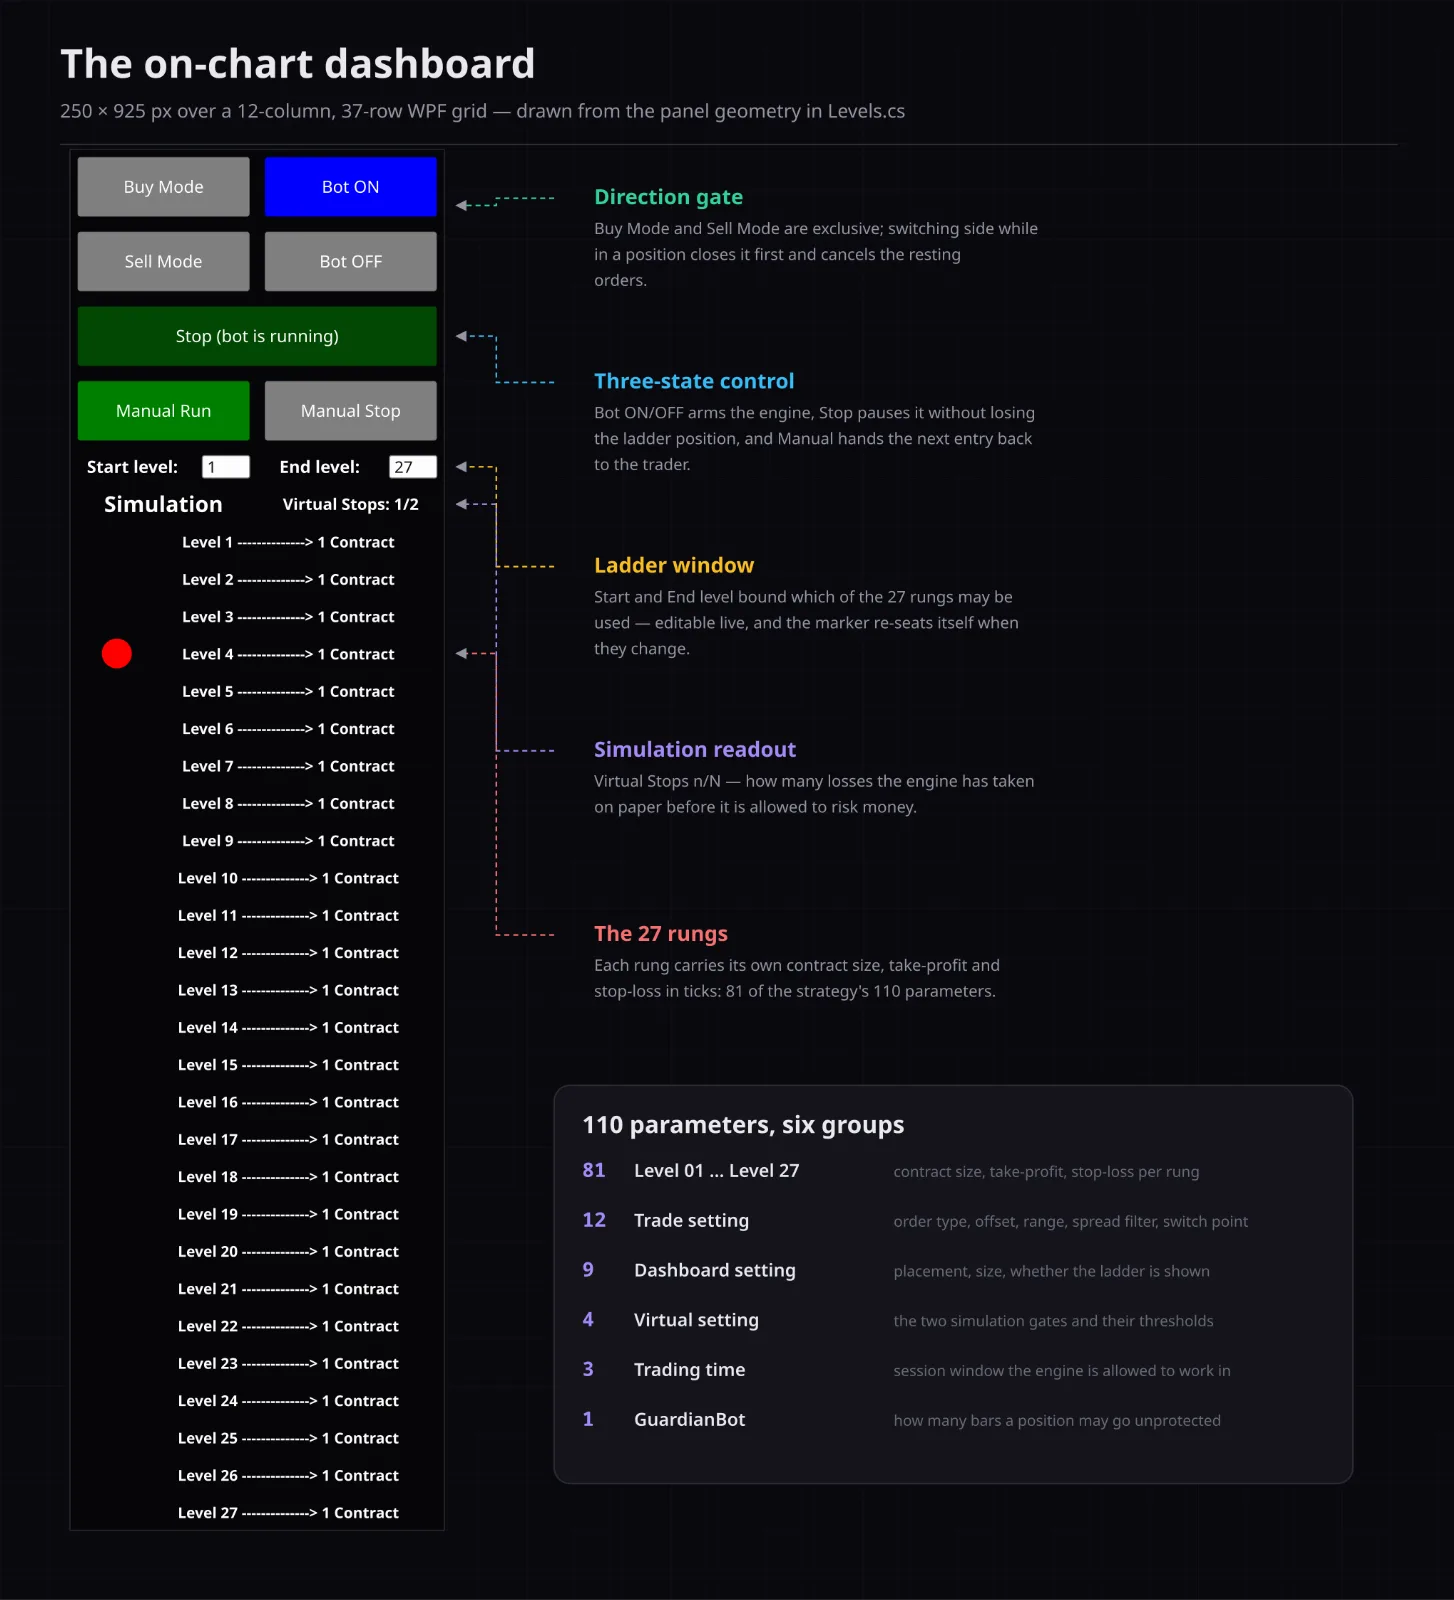This screenshot has height=1600, width=1454.
Task: Click The 27 rungs heading
Action: tap(661, 933)
